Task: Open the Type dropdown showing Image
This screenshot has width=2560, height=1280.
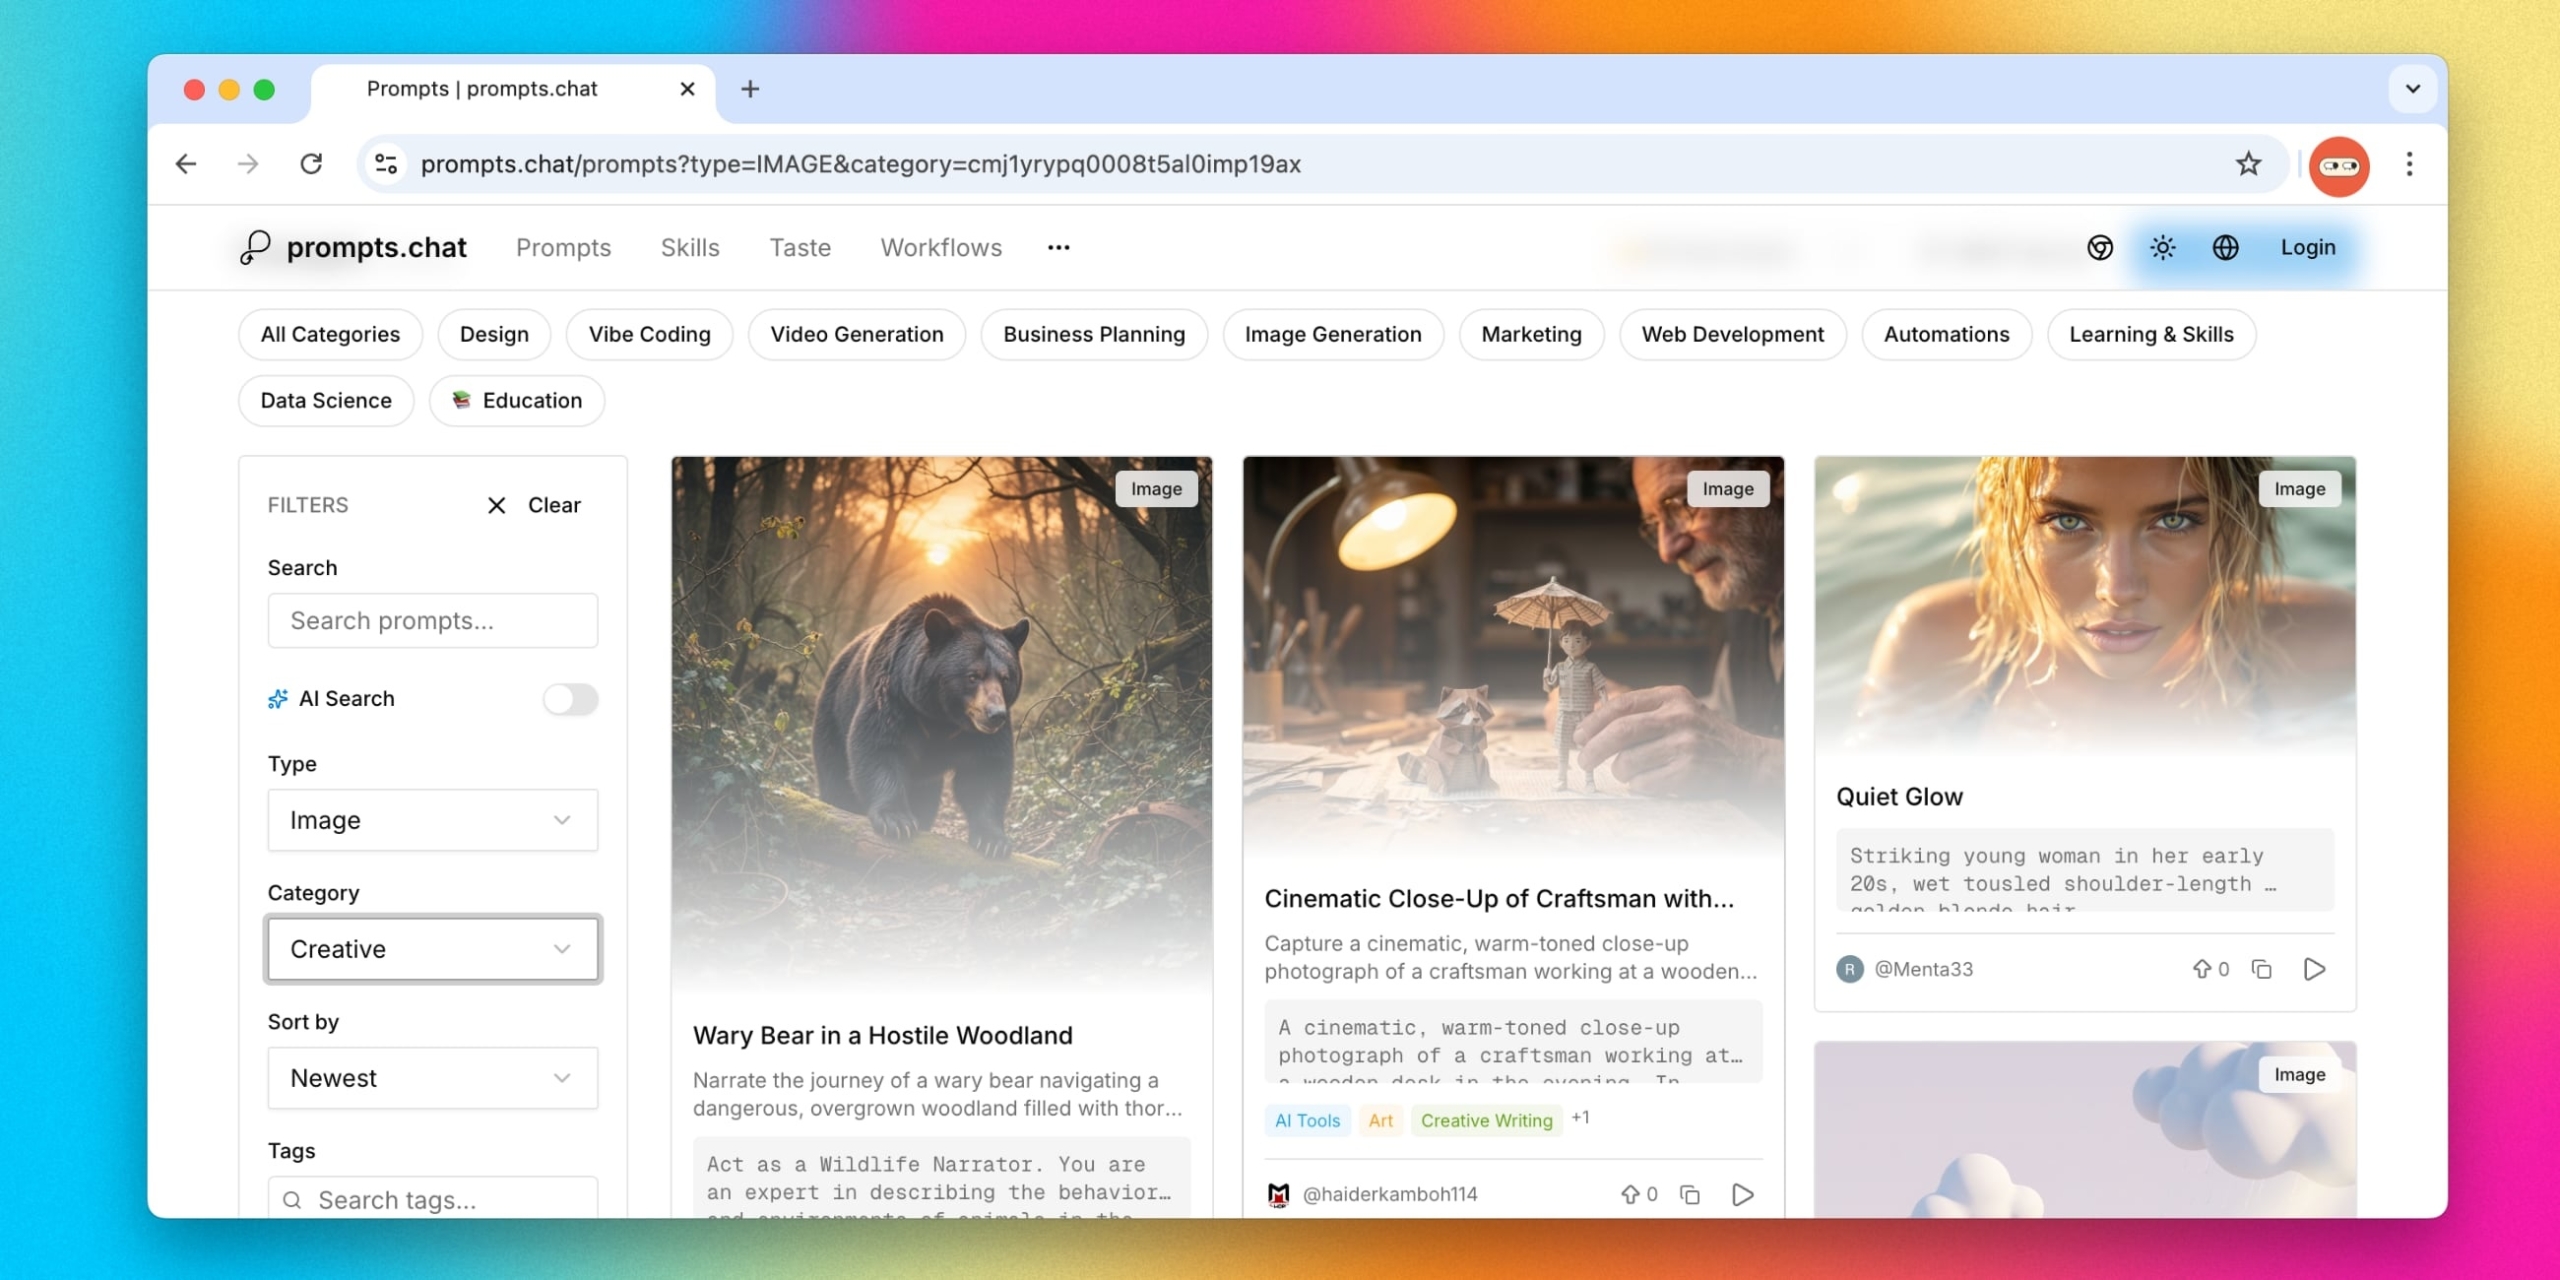Action: [x=432, y=820]
